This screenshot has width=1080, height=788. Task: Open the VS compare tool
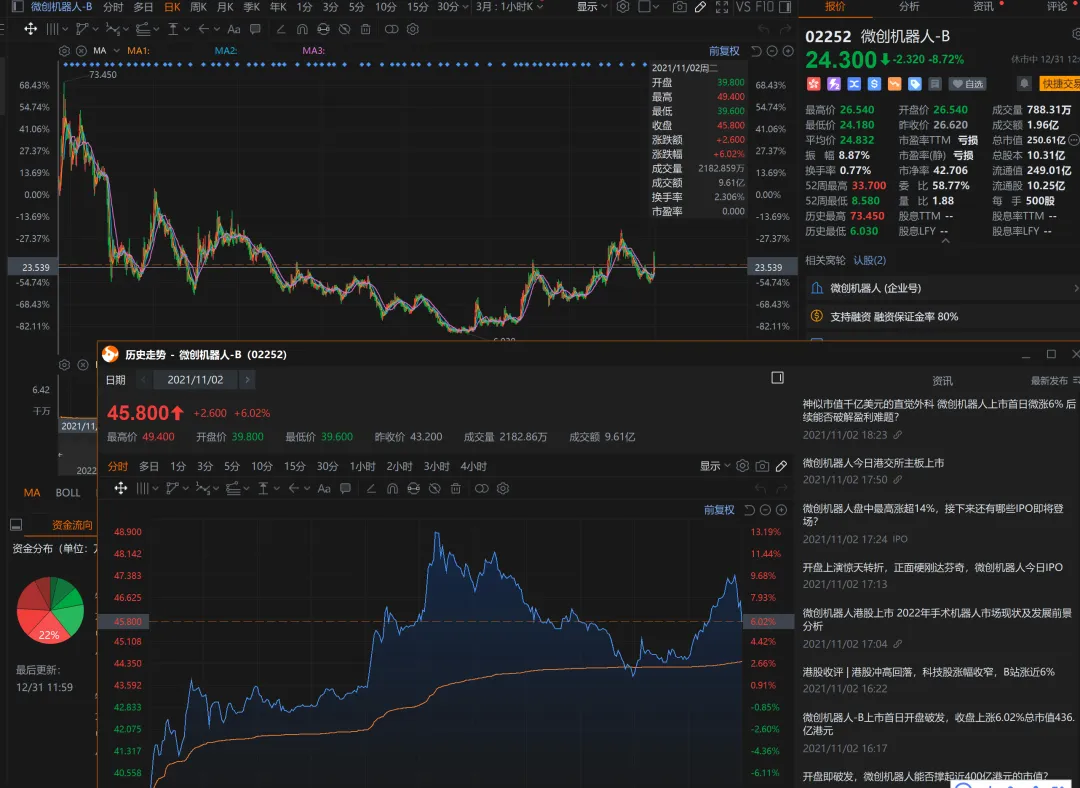pos(742,7)
